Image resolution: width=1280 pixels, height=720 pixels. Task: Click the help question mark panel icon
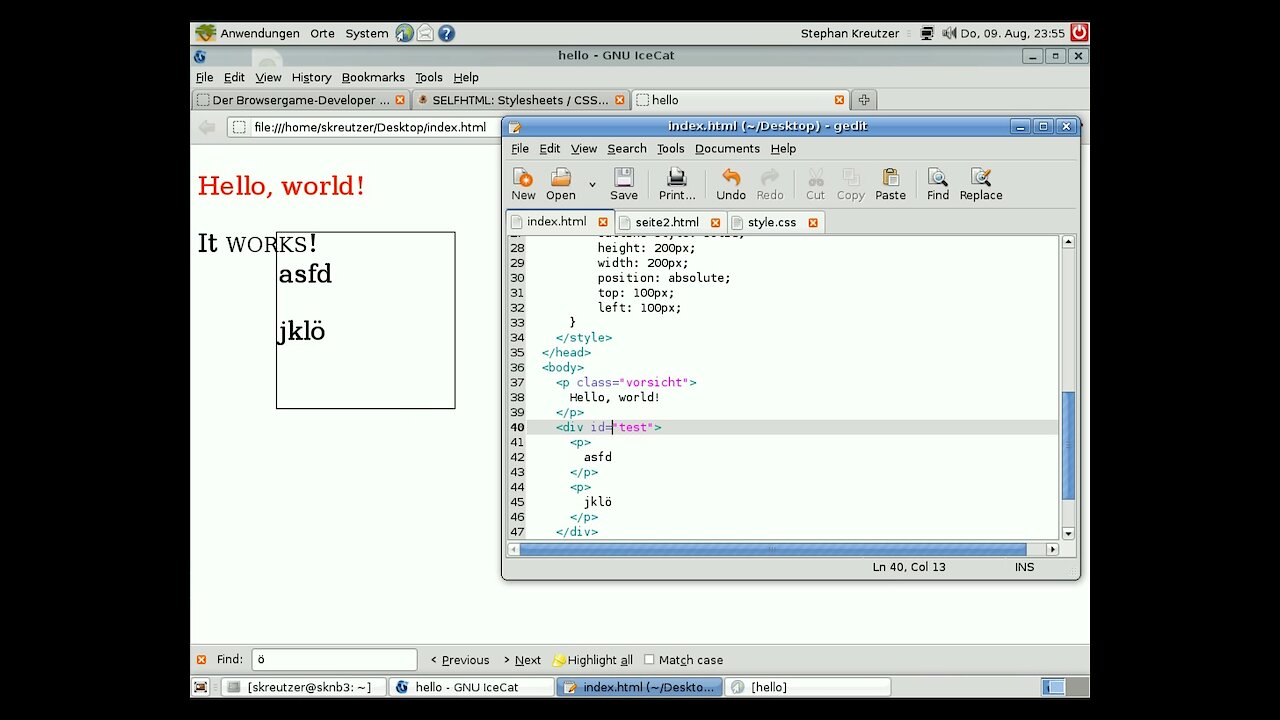pyautogui.click(x=446, y=33)
